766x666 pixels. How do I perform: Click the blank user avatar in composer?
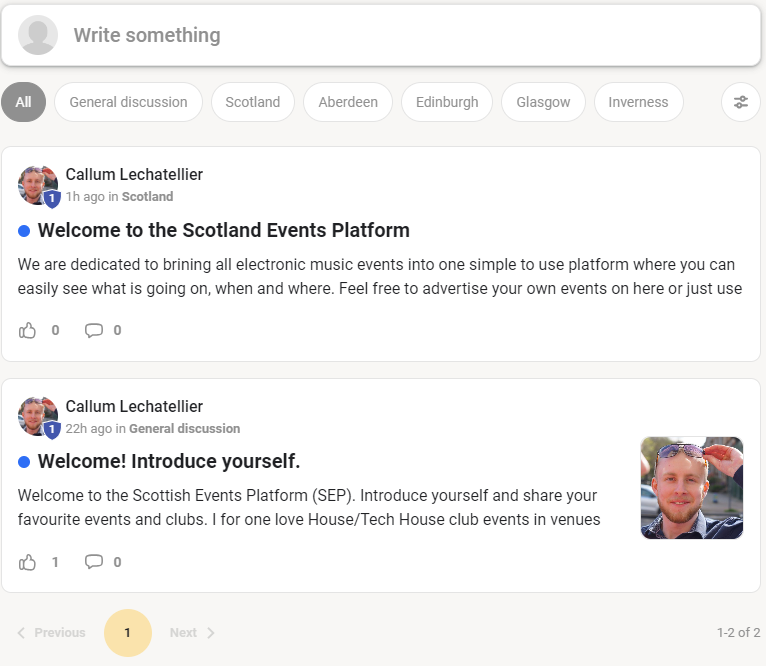pyautogui.click(x=38, y=35)
